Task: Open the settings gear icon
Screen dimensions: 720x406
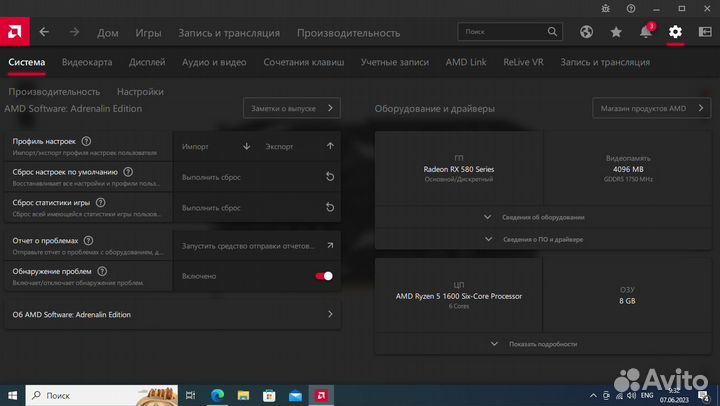Action: click(x=675, y=32)
